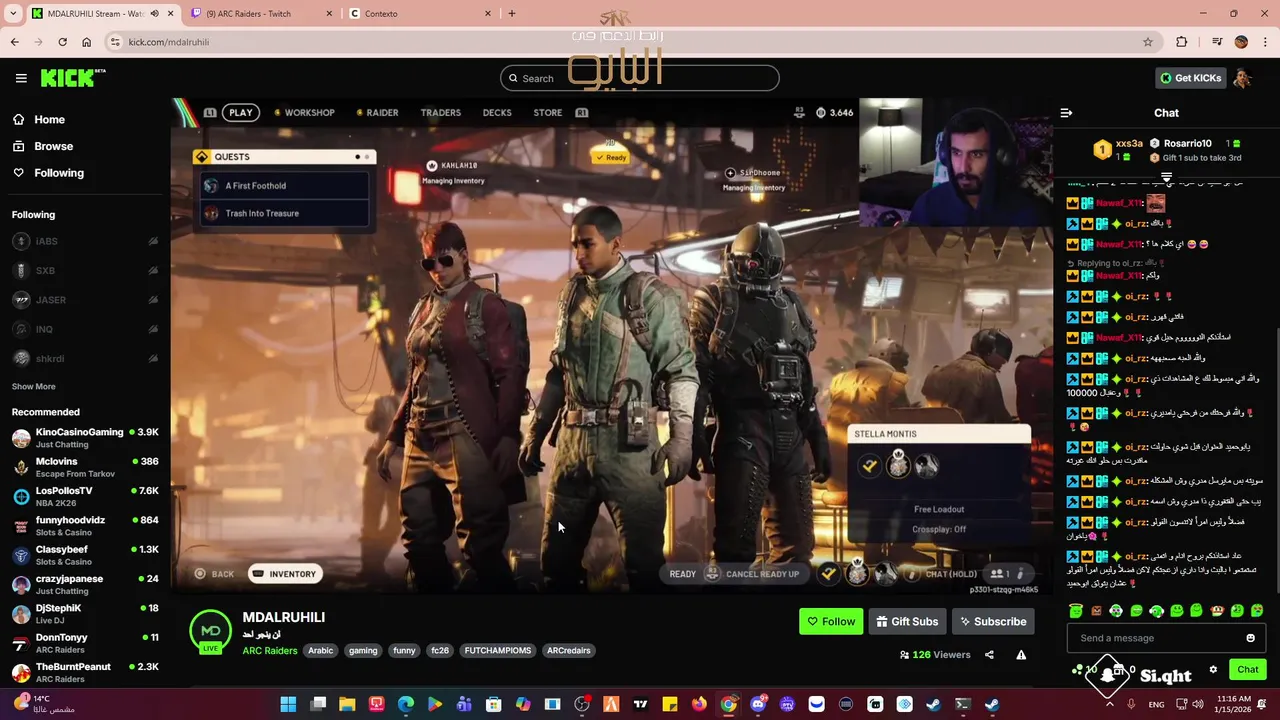Open recommended channel KinoCasinoGaming
This screenshot has height=720, width=1280.
85,438
